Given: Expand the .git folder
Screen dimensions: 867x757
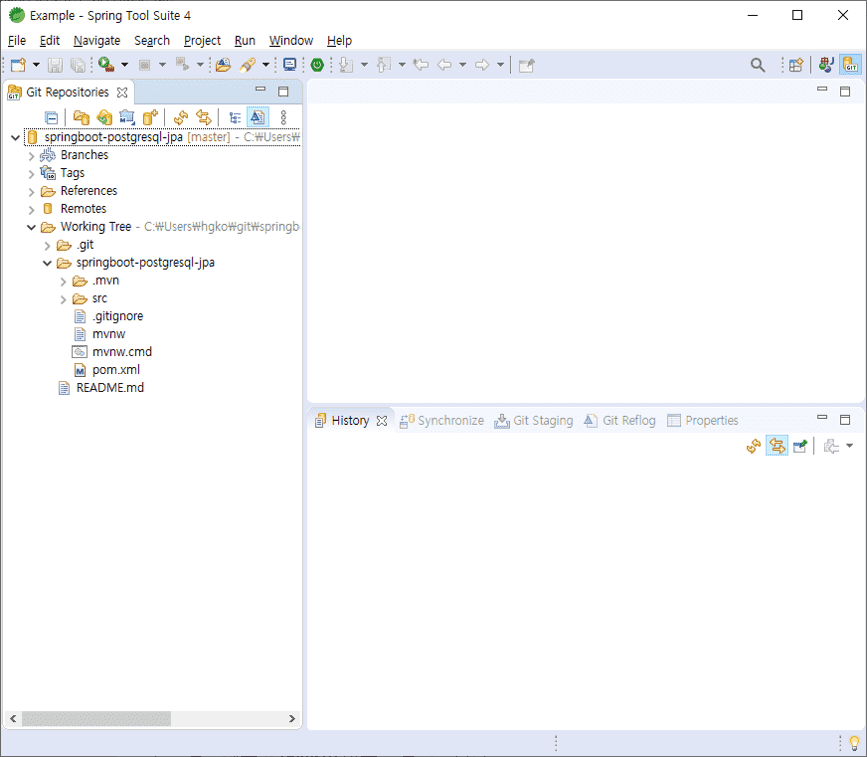Looking at the screenshot, I should (48, 246).
